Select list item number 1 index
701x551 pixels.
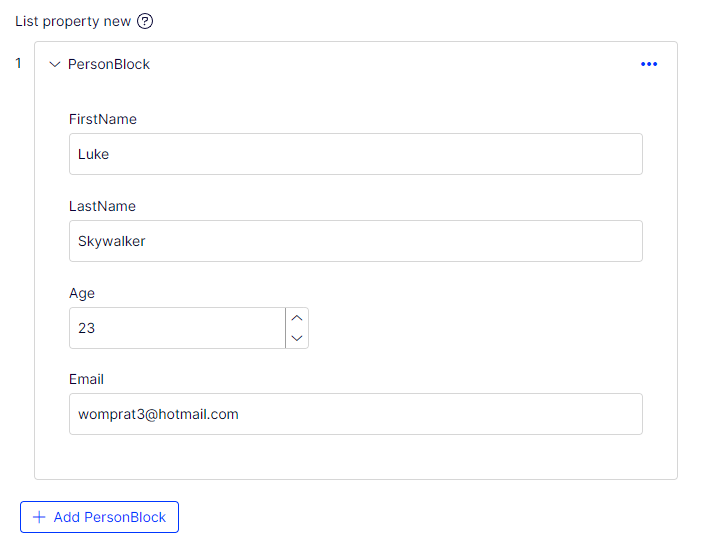click(x=18, y=63)
